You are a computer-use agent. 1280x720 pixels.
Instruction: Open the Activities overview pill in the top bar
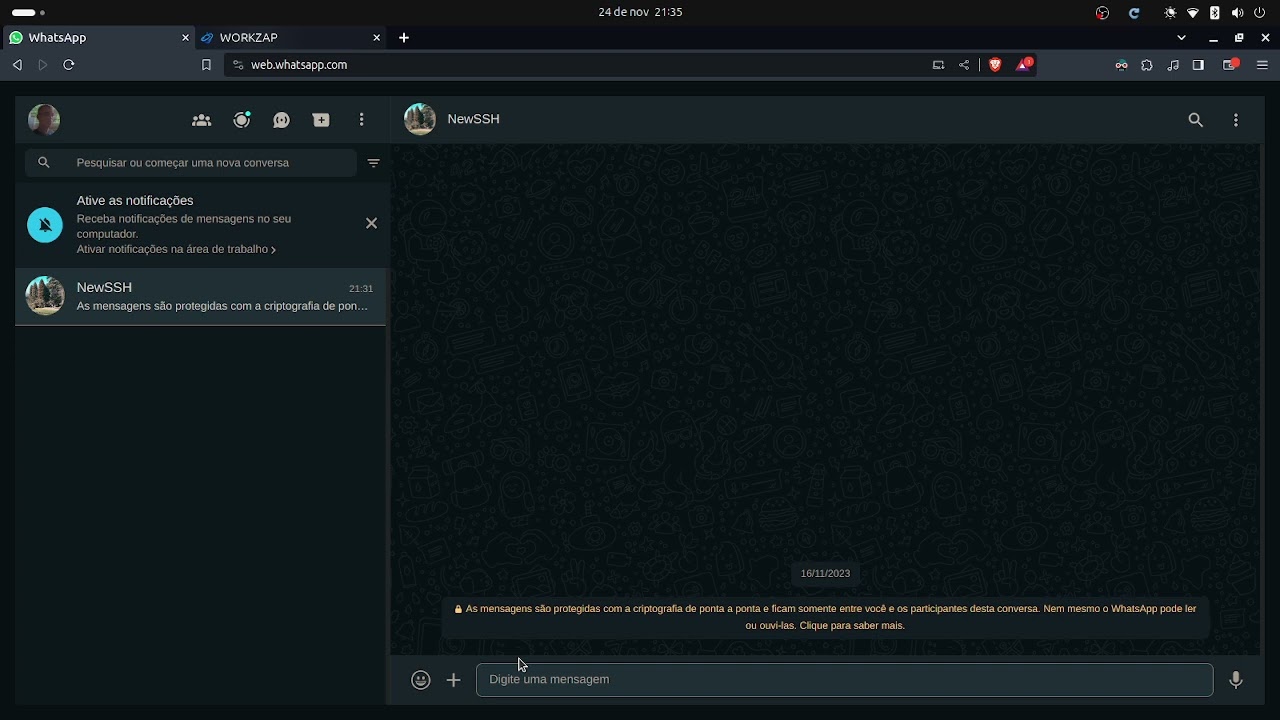[x=28, y=12]
